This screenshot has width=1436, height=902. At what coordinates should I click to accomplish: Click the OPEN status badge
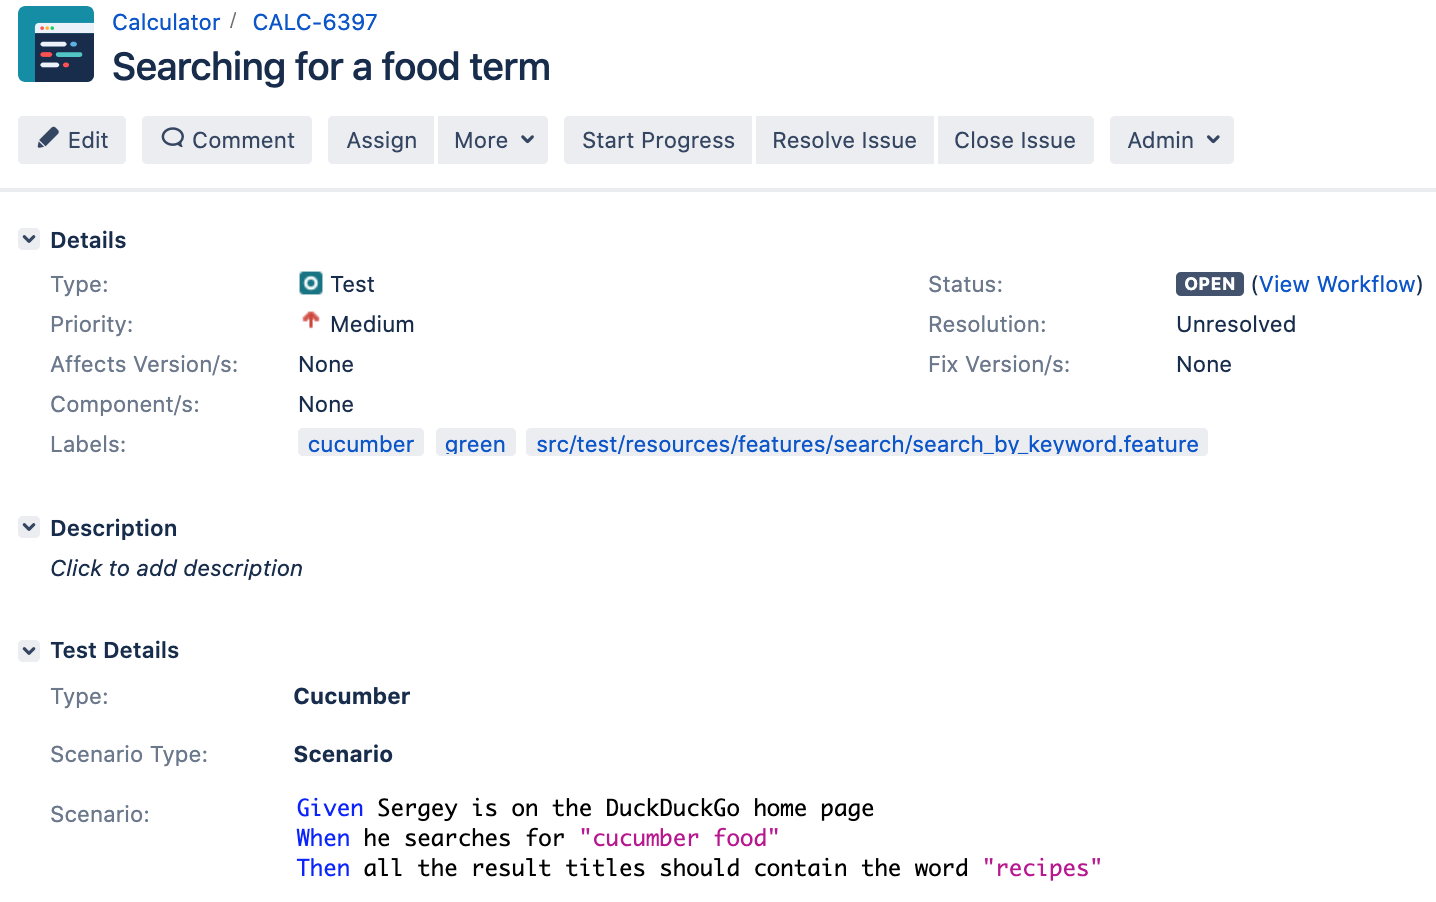pyautogui.click(x=1209, y=284)
